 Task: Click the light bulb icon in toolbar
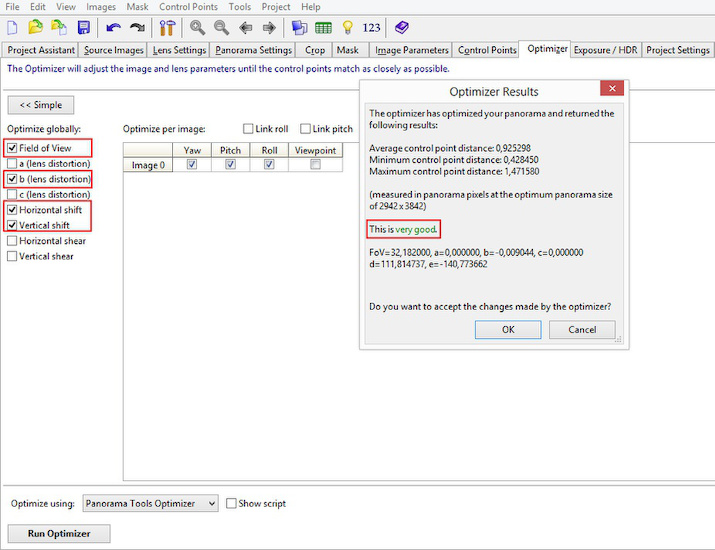[347, 28]
